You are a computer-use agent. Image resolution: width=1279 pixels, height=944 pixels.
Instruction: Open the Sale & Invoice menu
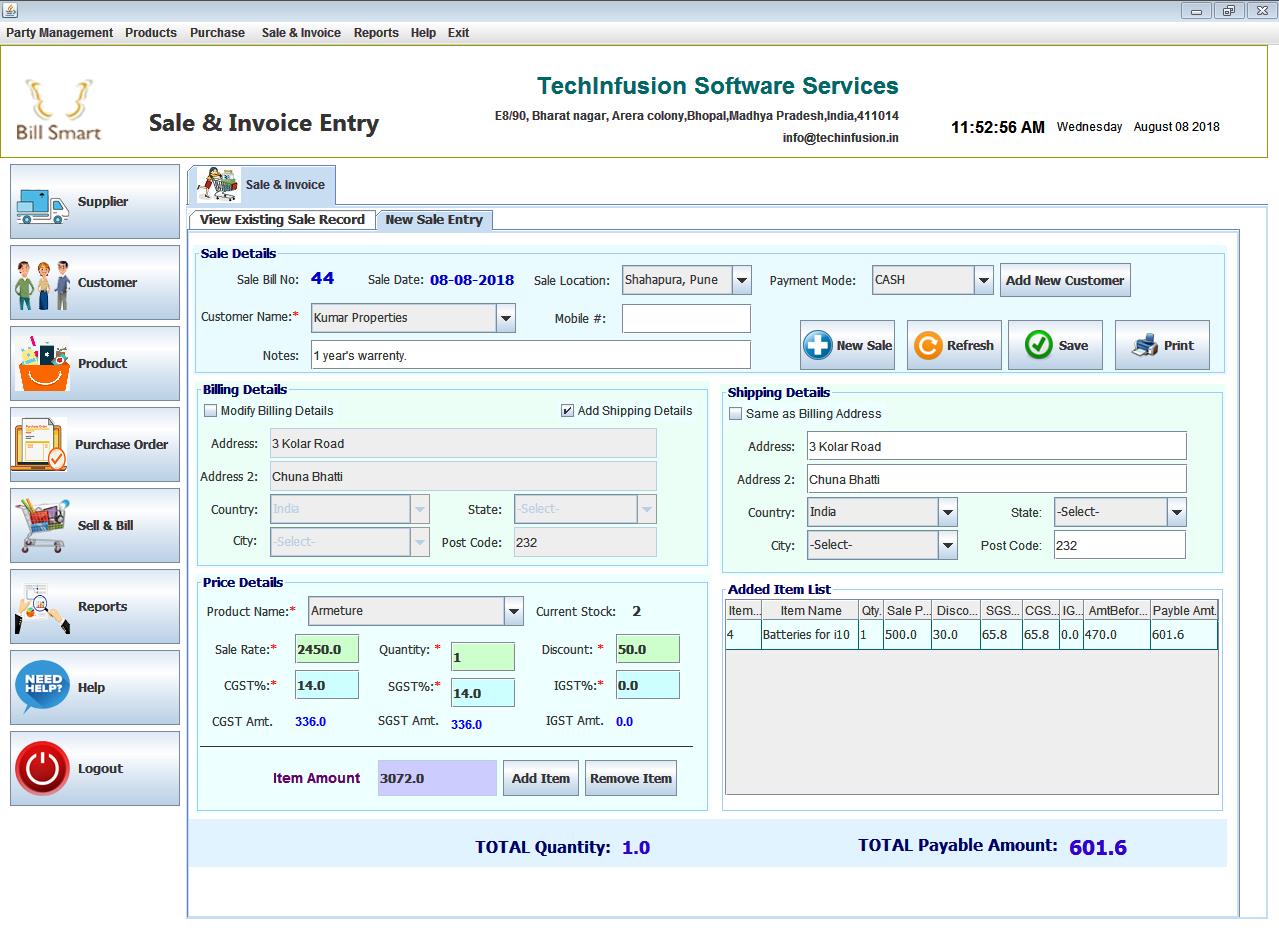(301, 33)
